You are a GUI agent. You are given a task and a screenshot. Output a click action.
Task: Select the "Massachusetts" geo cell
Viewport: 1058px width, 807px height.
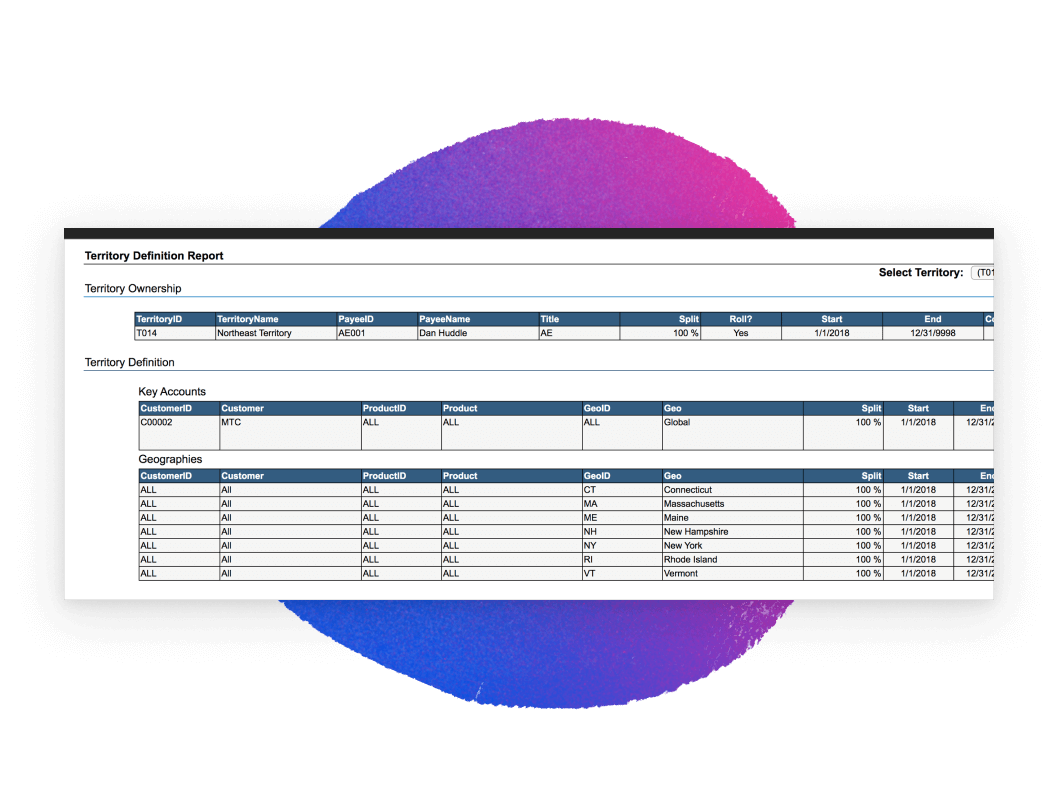[x=733, y=504]
